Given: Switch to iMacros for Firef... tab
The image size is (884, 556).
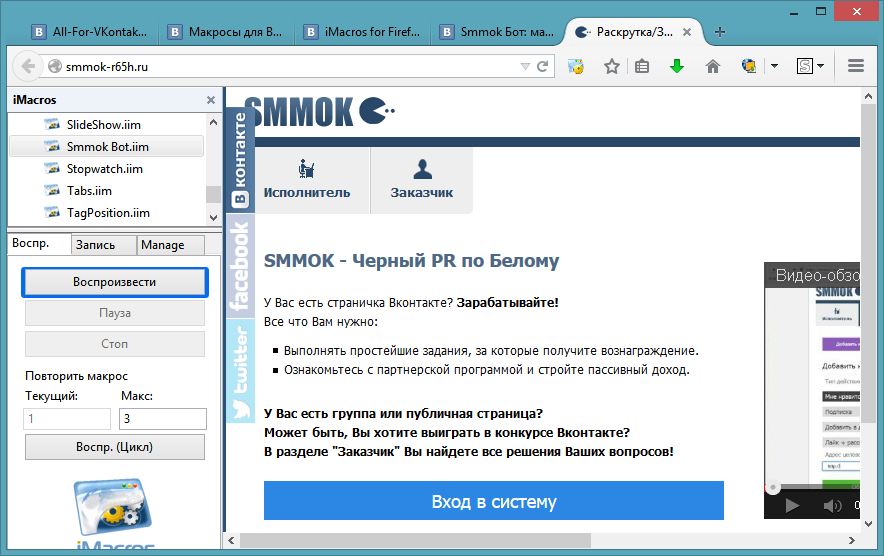Looking at the screenshot, I should (363, 32).
